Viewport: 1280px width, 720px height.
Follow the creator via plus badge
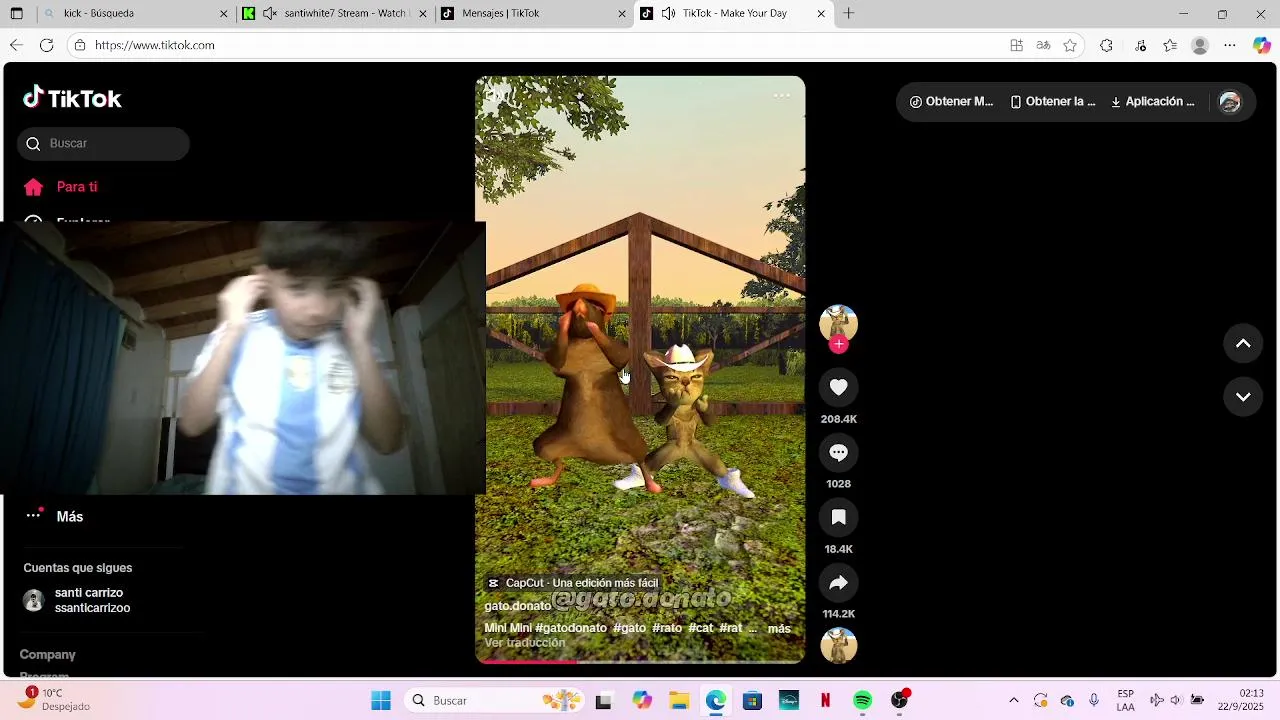(x=838, y=344)
